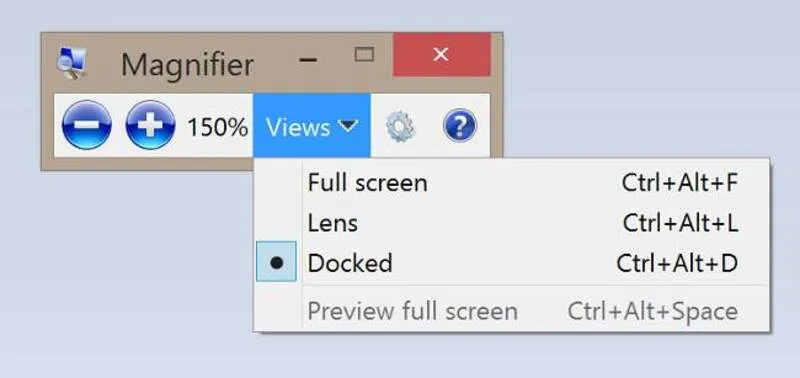Click the selected bullet beside Docked
This screenshot has height=378, width=800.
click(x=277, y=262)
